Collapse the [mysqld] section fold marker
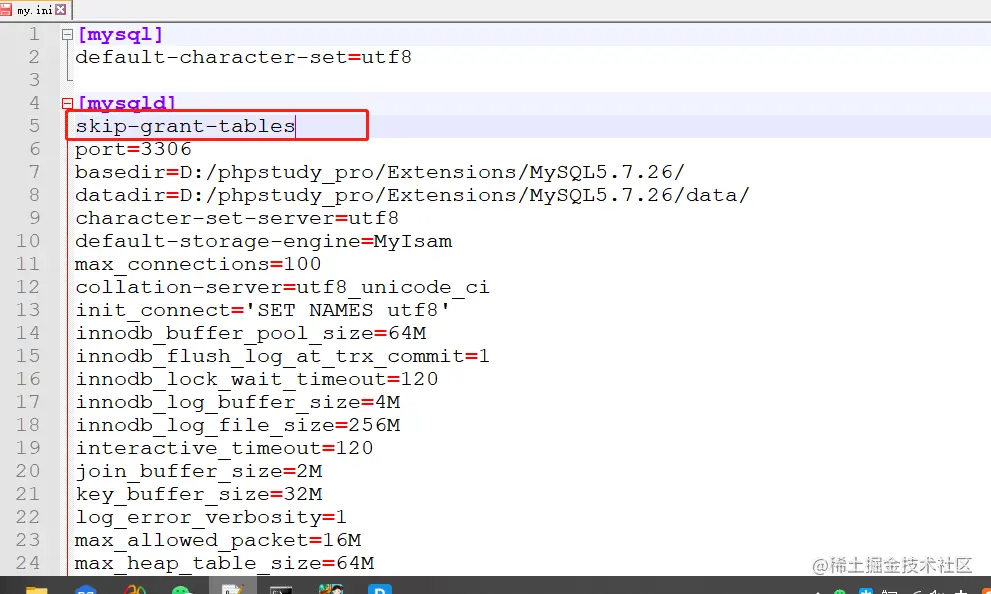 click(x=68, y=103)
